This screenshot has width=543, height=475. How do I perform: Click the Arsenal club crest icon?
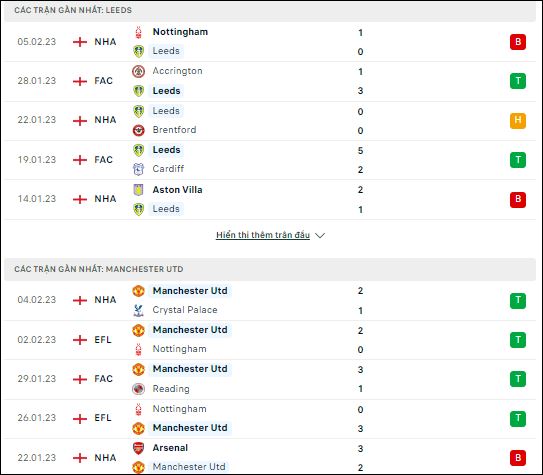click(139, 448)
